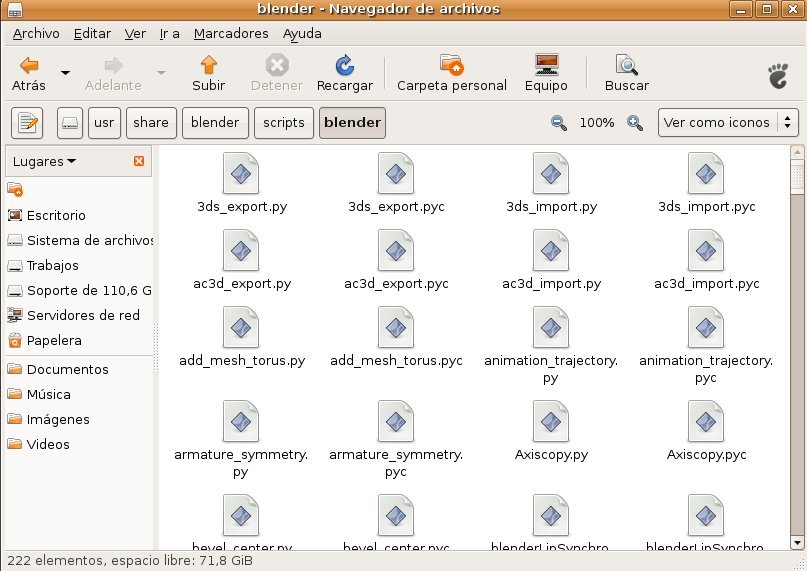Navigate to first blender path button
This screenshot has height=571, width=807.
[x=215, y=123]
